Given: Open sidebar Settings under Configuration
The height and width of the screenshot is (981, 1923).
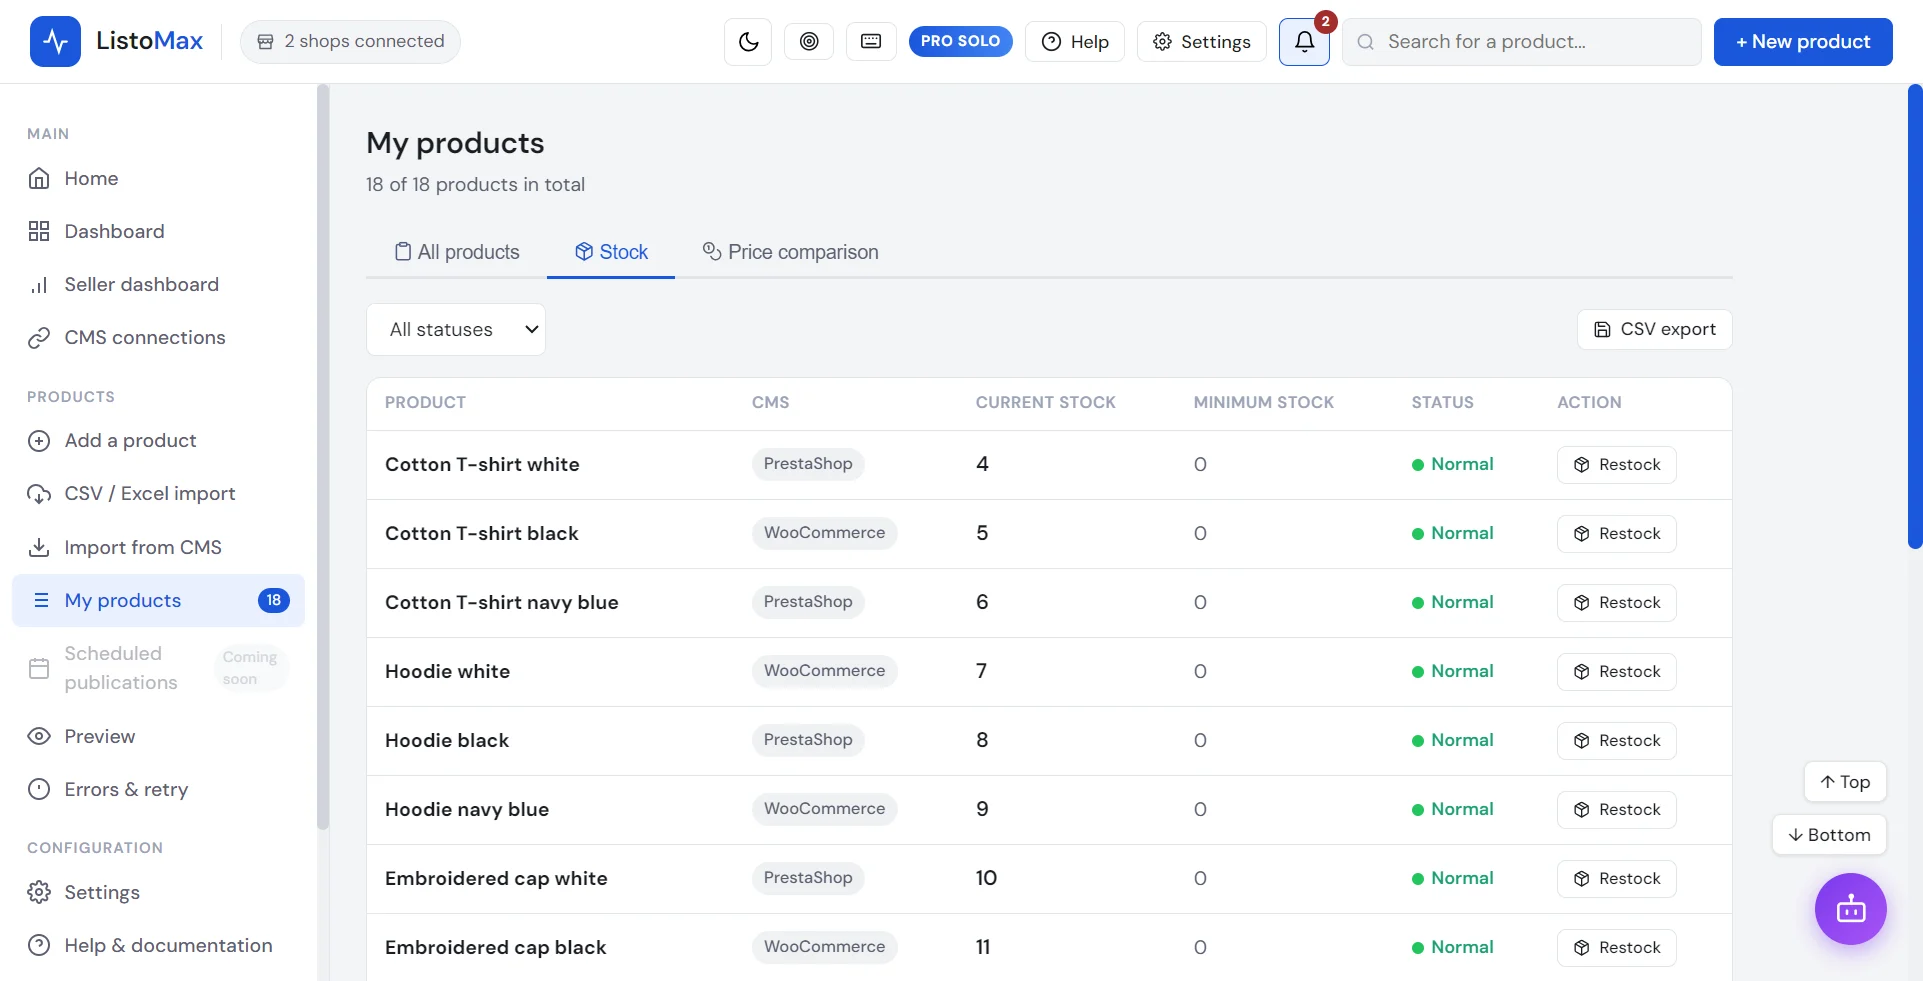Looking at the screenshot, I should (158, 892).
